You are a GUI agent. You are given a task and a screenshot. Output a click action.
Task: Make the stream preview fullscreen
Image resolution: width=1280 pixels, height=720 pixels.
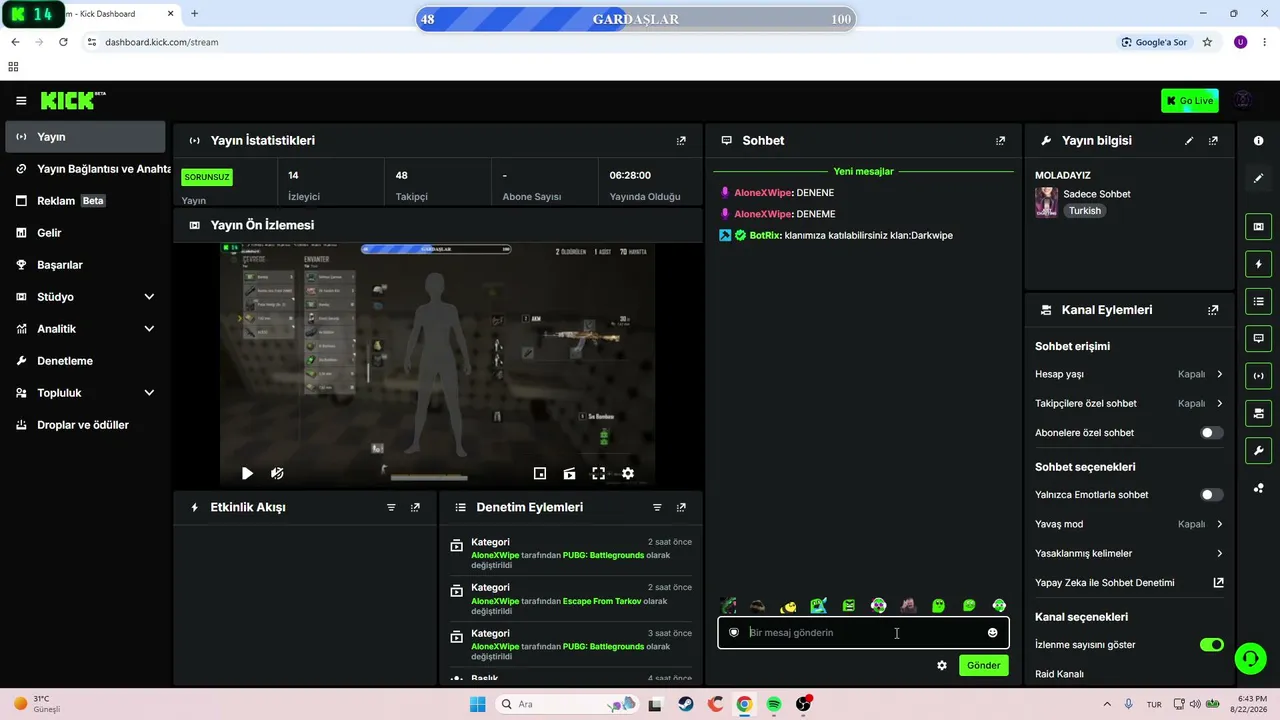598,473
